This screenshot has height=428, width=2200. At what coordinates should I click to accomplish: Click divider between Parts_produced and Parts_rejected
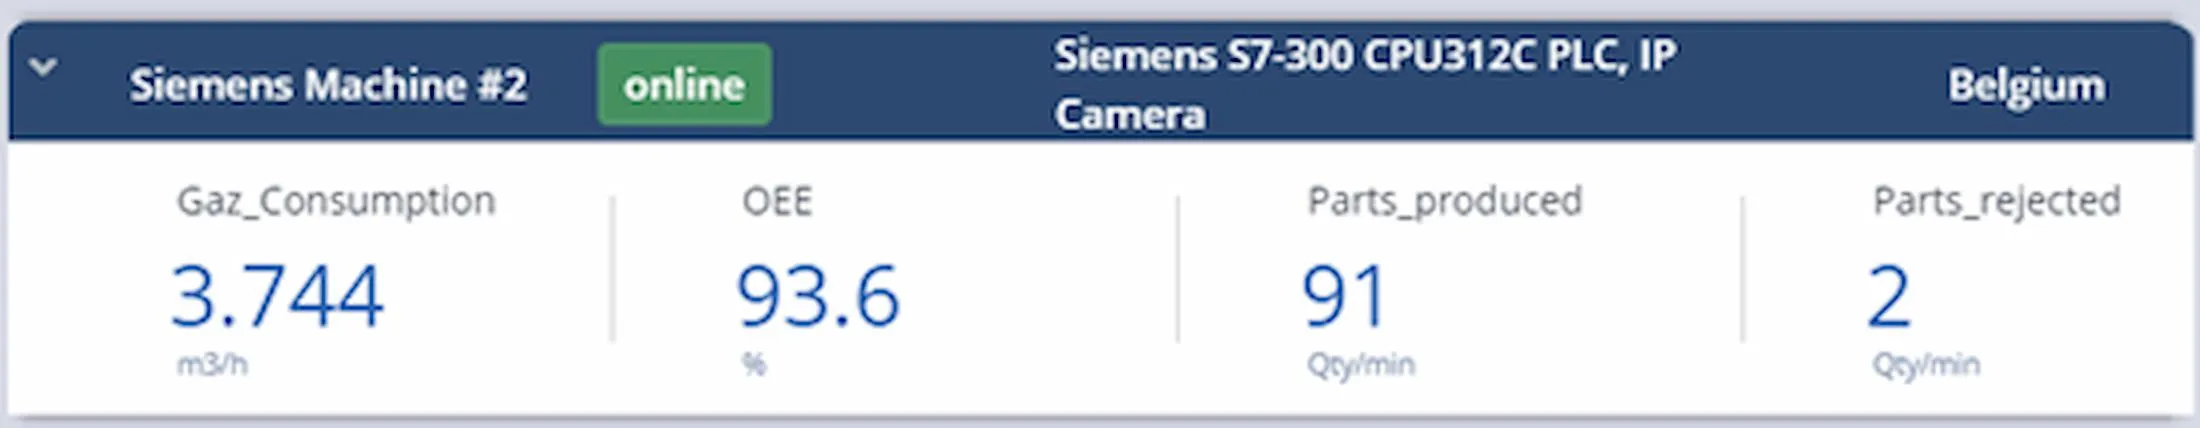click(x=1742, y=270)
